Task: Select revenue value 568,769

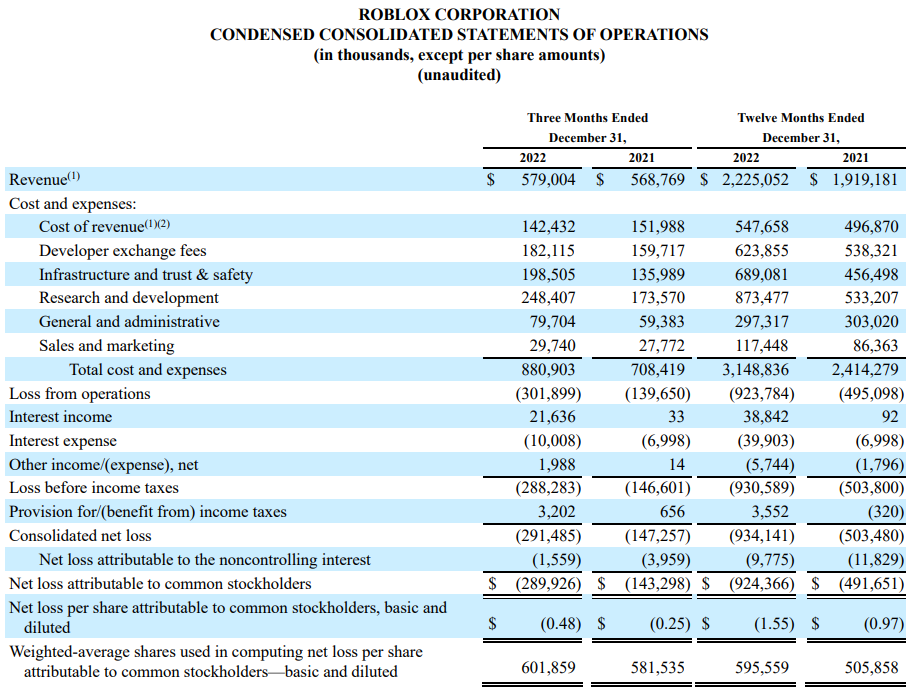Action: point(658,179)
